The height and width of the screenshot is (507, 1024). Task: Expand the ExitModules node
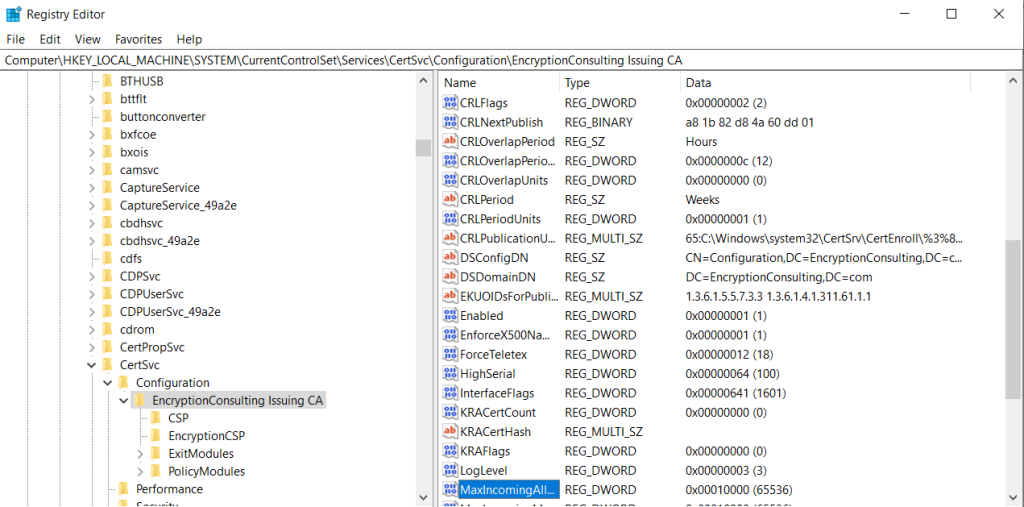point(140,453)
